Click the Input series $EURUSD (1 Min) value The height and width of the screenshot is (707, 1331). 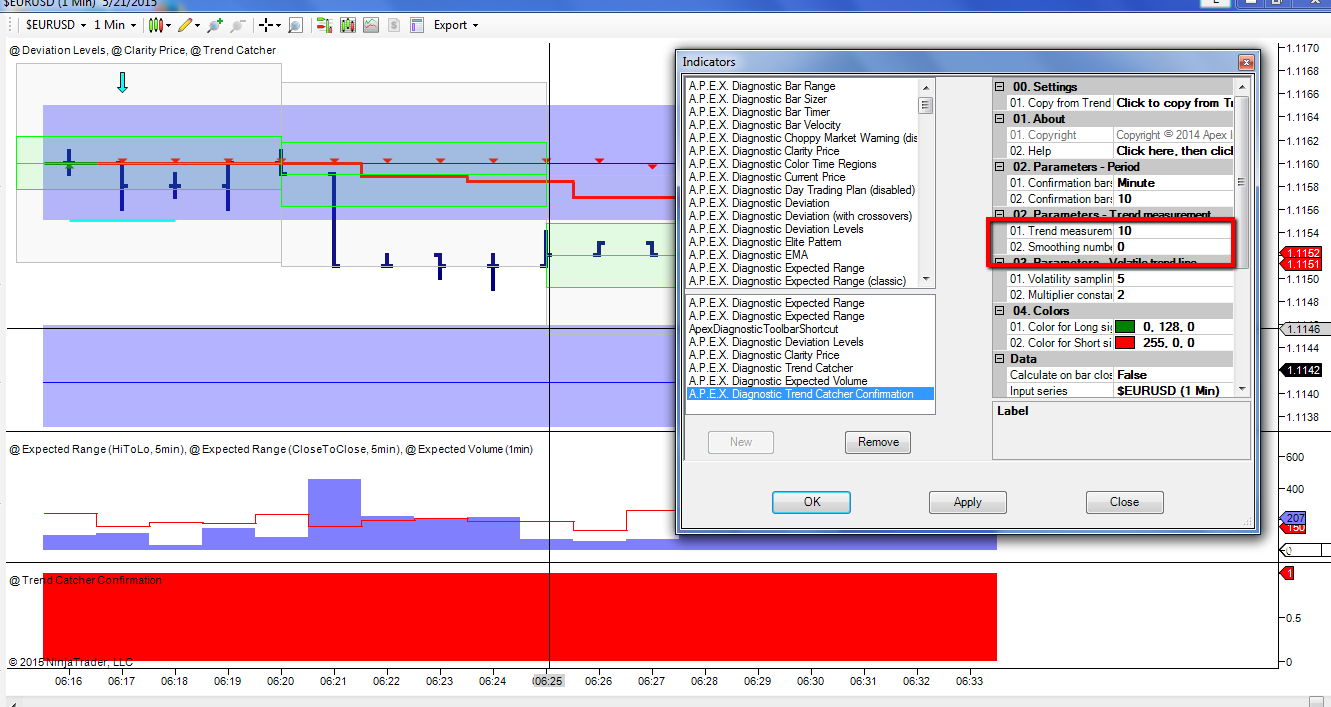pos(1174,391)
